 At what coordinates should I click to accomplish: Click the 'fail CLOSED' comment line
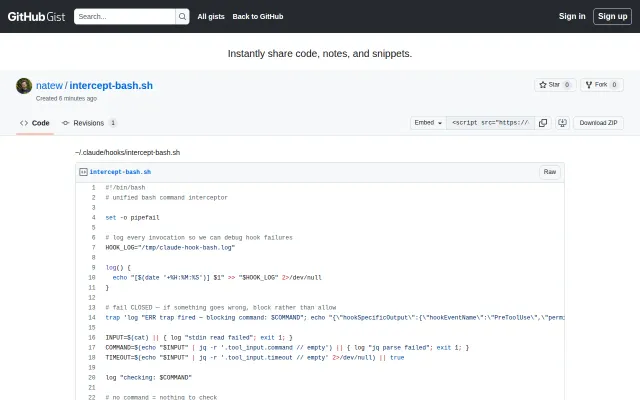click(221, 308)
